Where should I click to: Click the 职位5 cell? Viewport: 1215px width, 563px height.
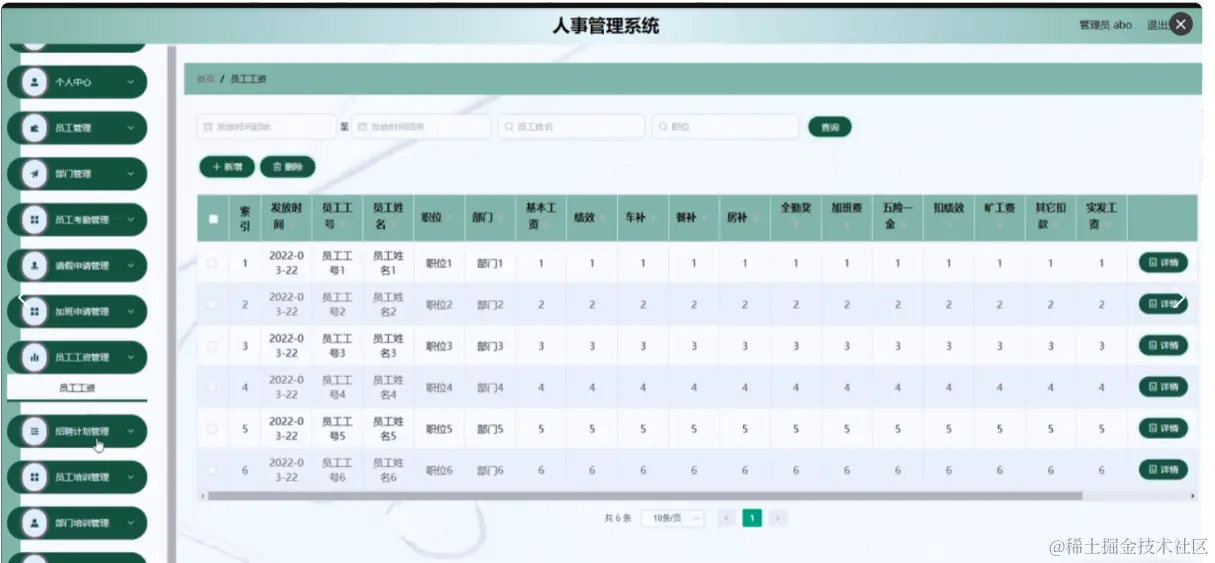439,429
